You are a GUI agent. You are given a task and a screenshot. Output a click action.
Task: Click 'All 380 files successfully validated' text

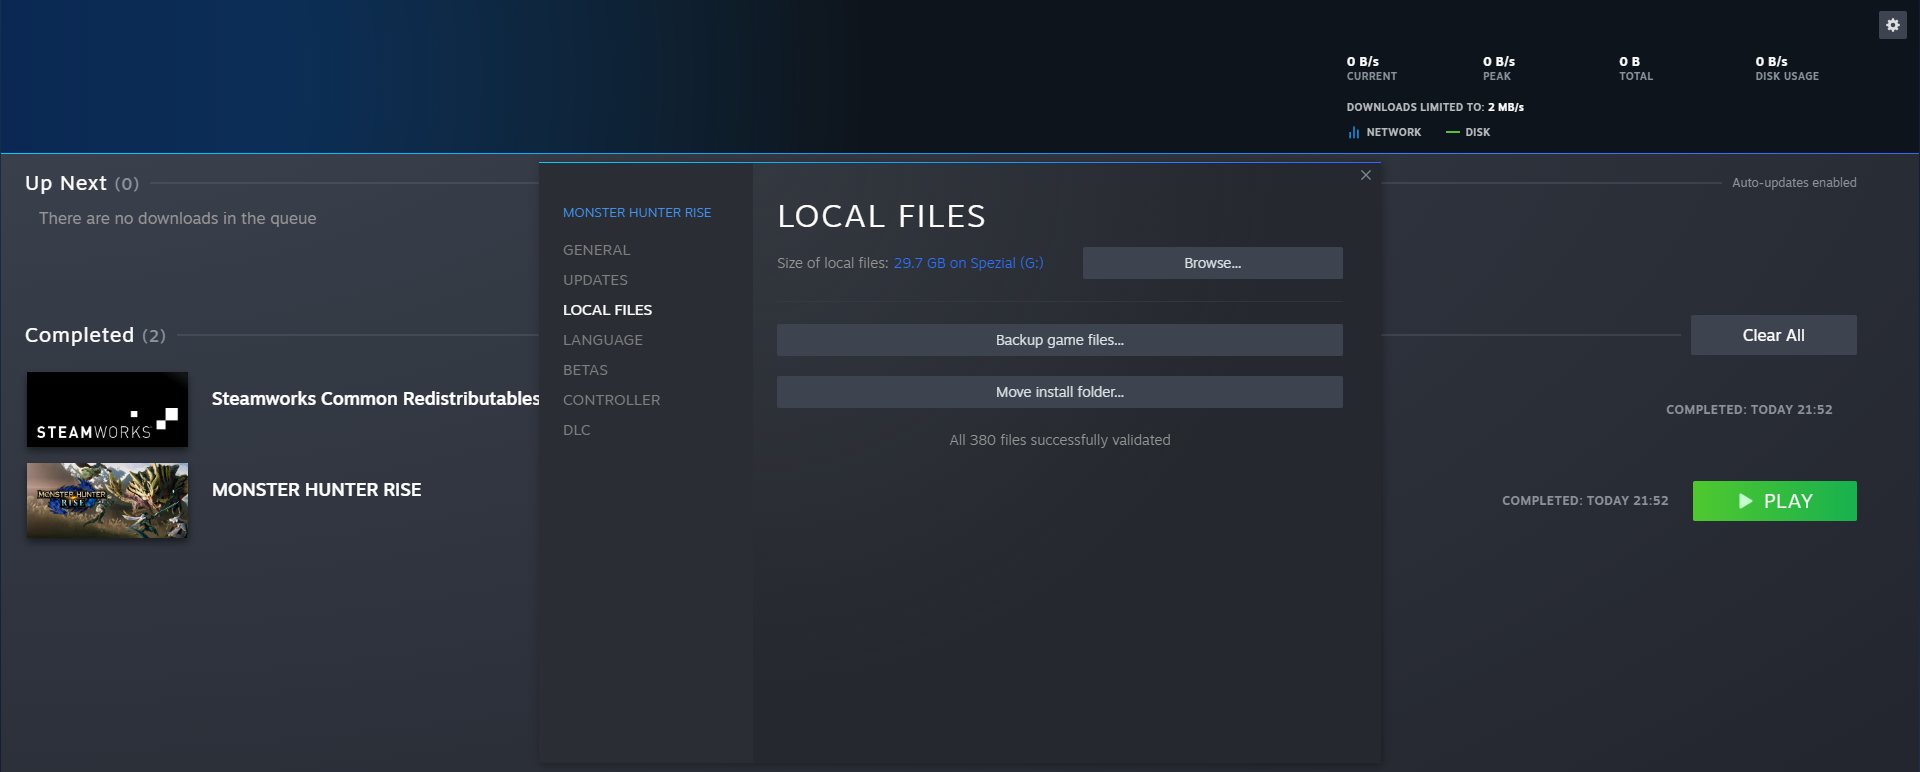(x=1059, y=440)
